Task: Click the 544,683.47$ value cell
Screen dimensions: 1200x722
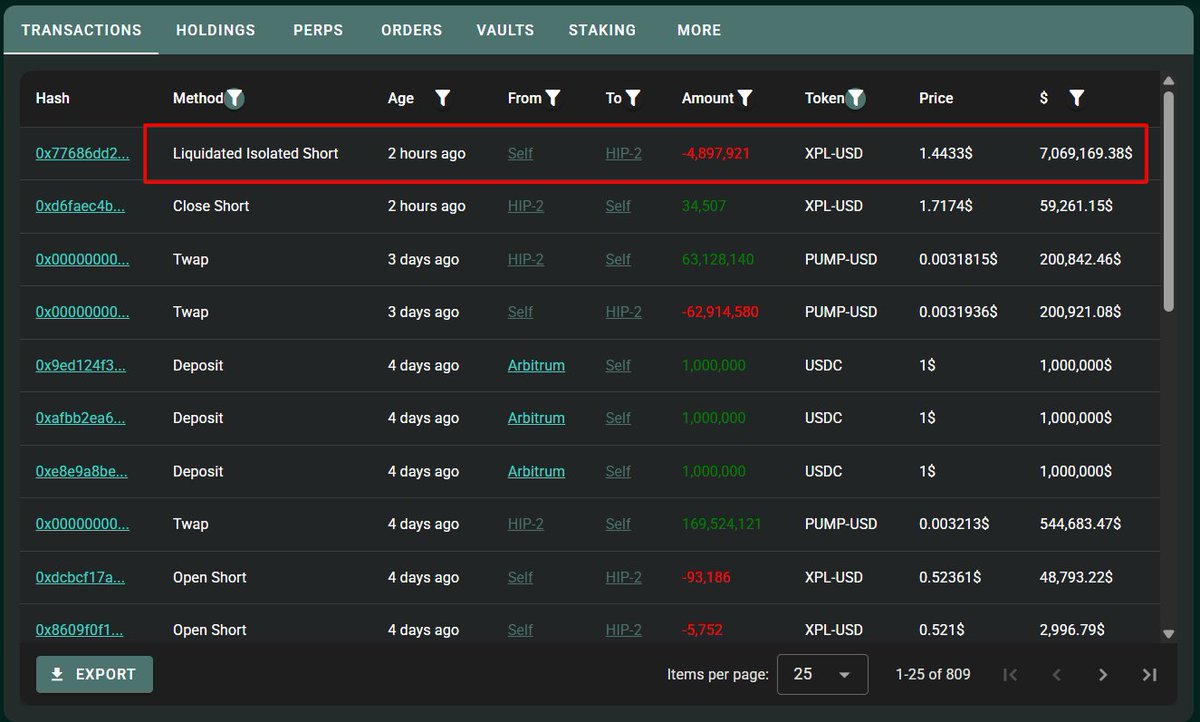Action: click(x=1080, y=524)
